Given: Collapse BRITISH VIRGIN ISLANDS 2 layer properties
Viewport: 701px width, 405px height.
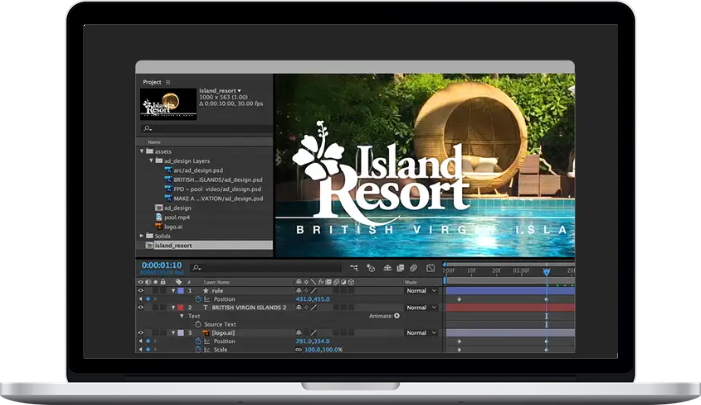Looking at the screenshot, I should 173,308.
